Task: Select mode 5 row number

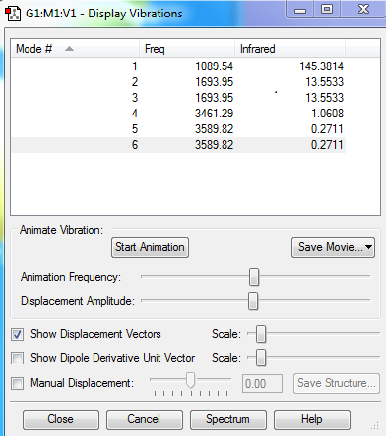Action: point(135,129)
